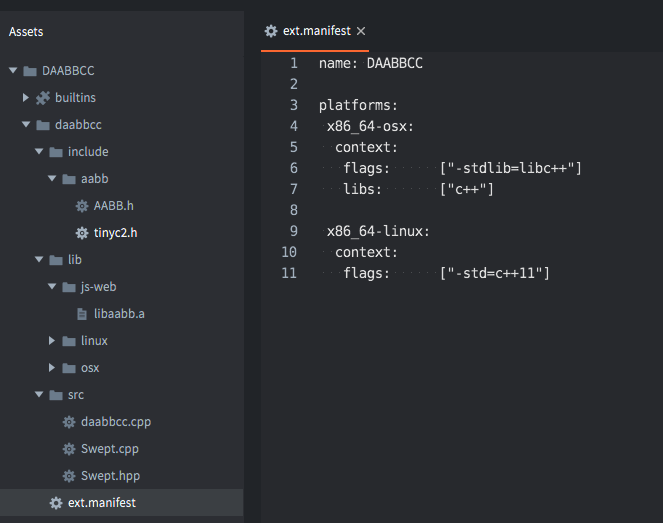Click the gear icon beside AABB.h
663x523 pixels.
pyautogui.click(x=82, y=206)
